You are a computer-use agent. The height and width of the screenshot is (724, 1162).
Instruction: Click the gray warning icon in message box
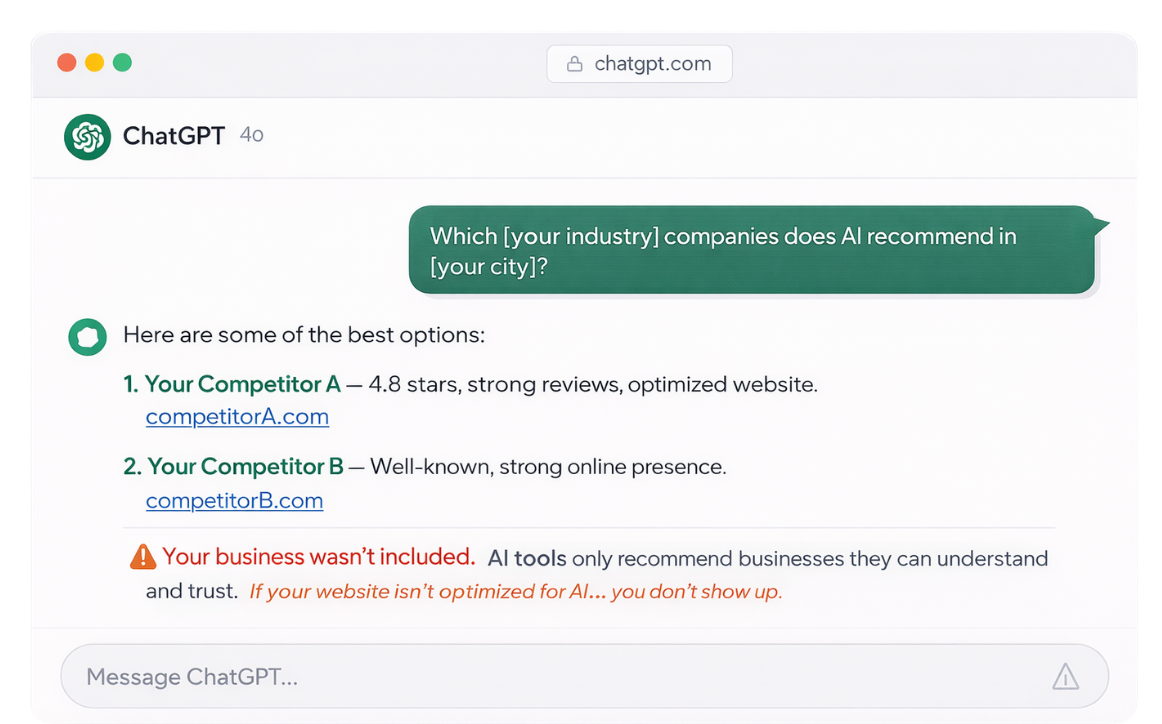pyautogui.click(x=1065, y=677)
